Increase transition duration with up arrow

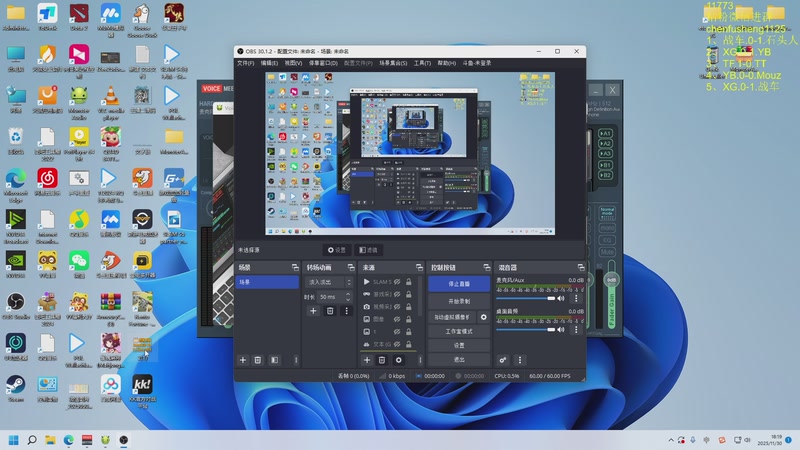coord(348,294)
